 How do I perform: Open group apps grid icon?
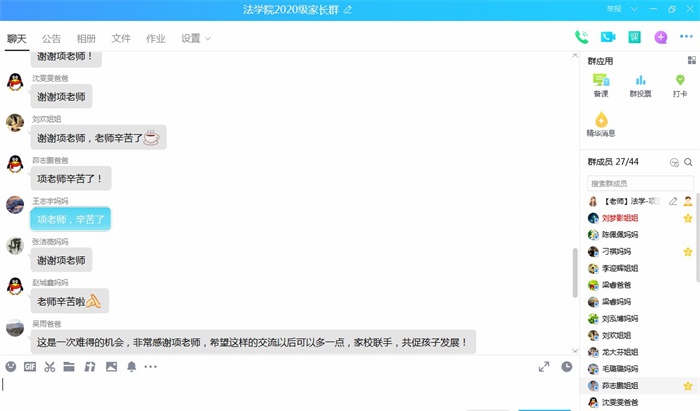pyautogui.click(x=692, y=60)
